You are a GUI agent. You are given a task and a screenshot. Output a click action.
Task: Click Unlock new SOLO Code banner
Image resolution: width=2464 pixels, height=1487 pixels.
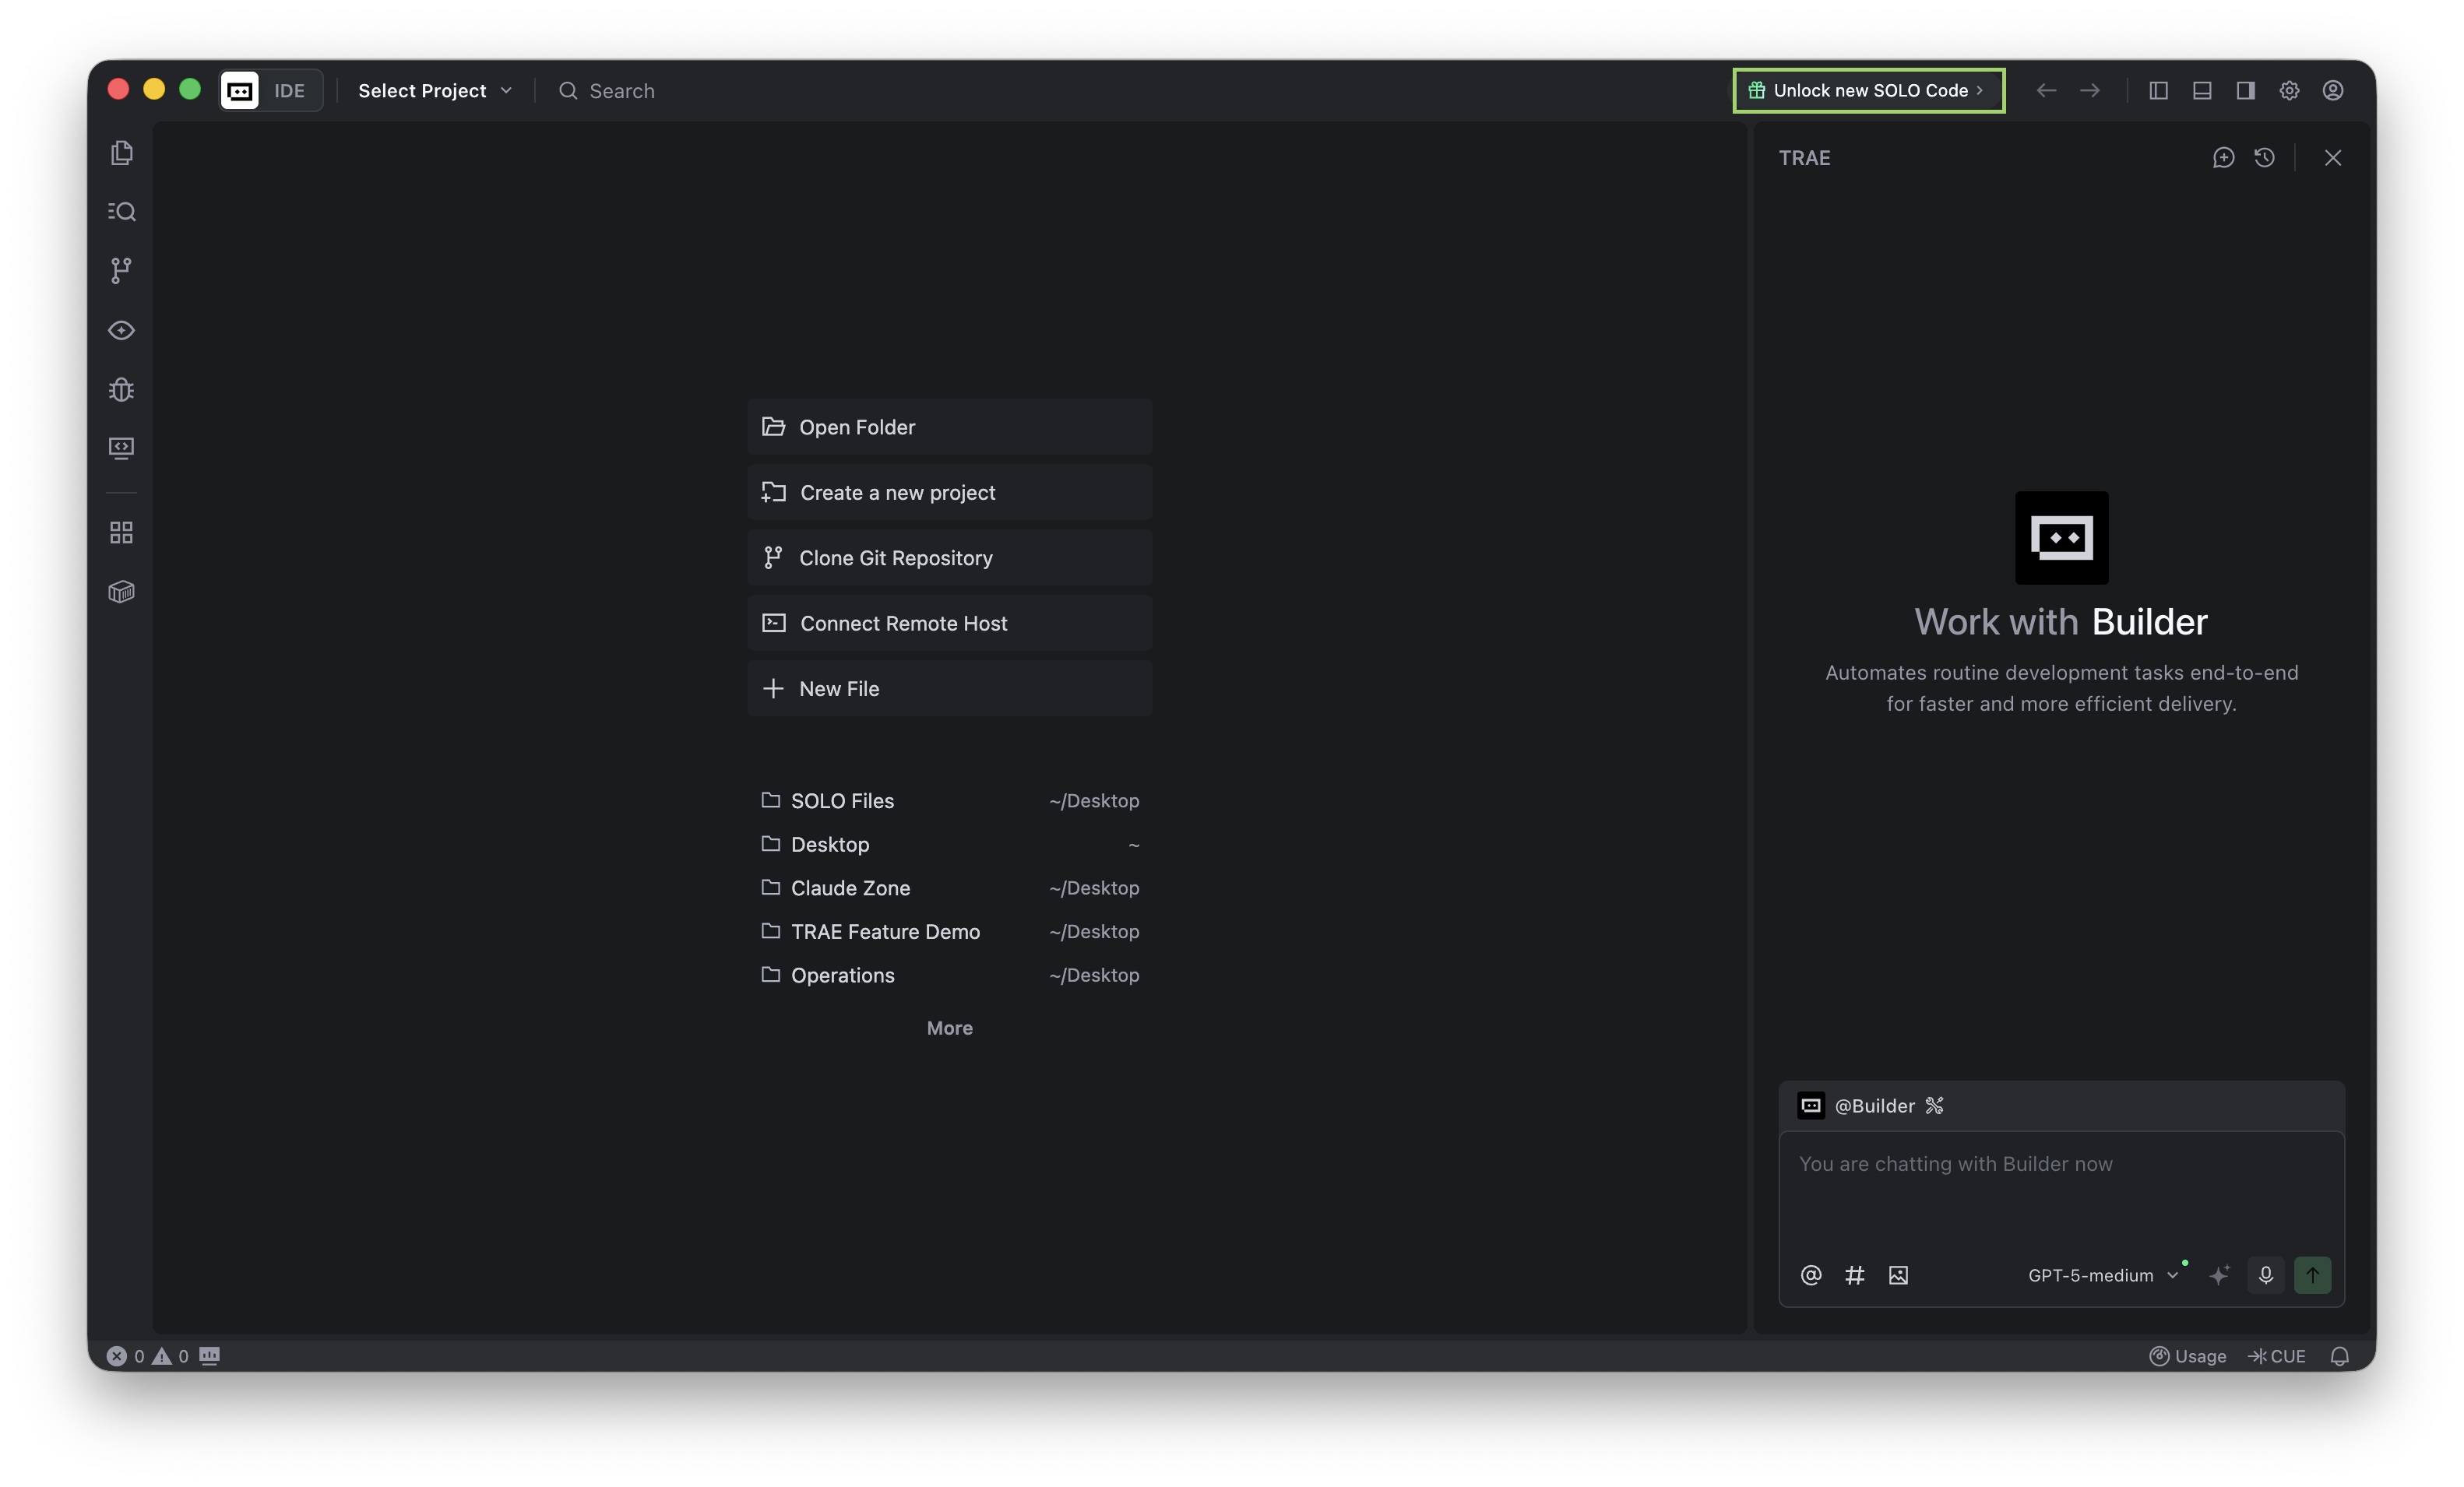point(1868,91)
